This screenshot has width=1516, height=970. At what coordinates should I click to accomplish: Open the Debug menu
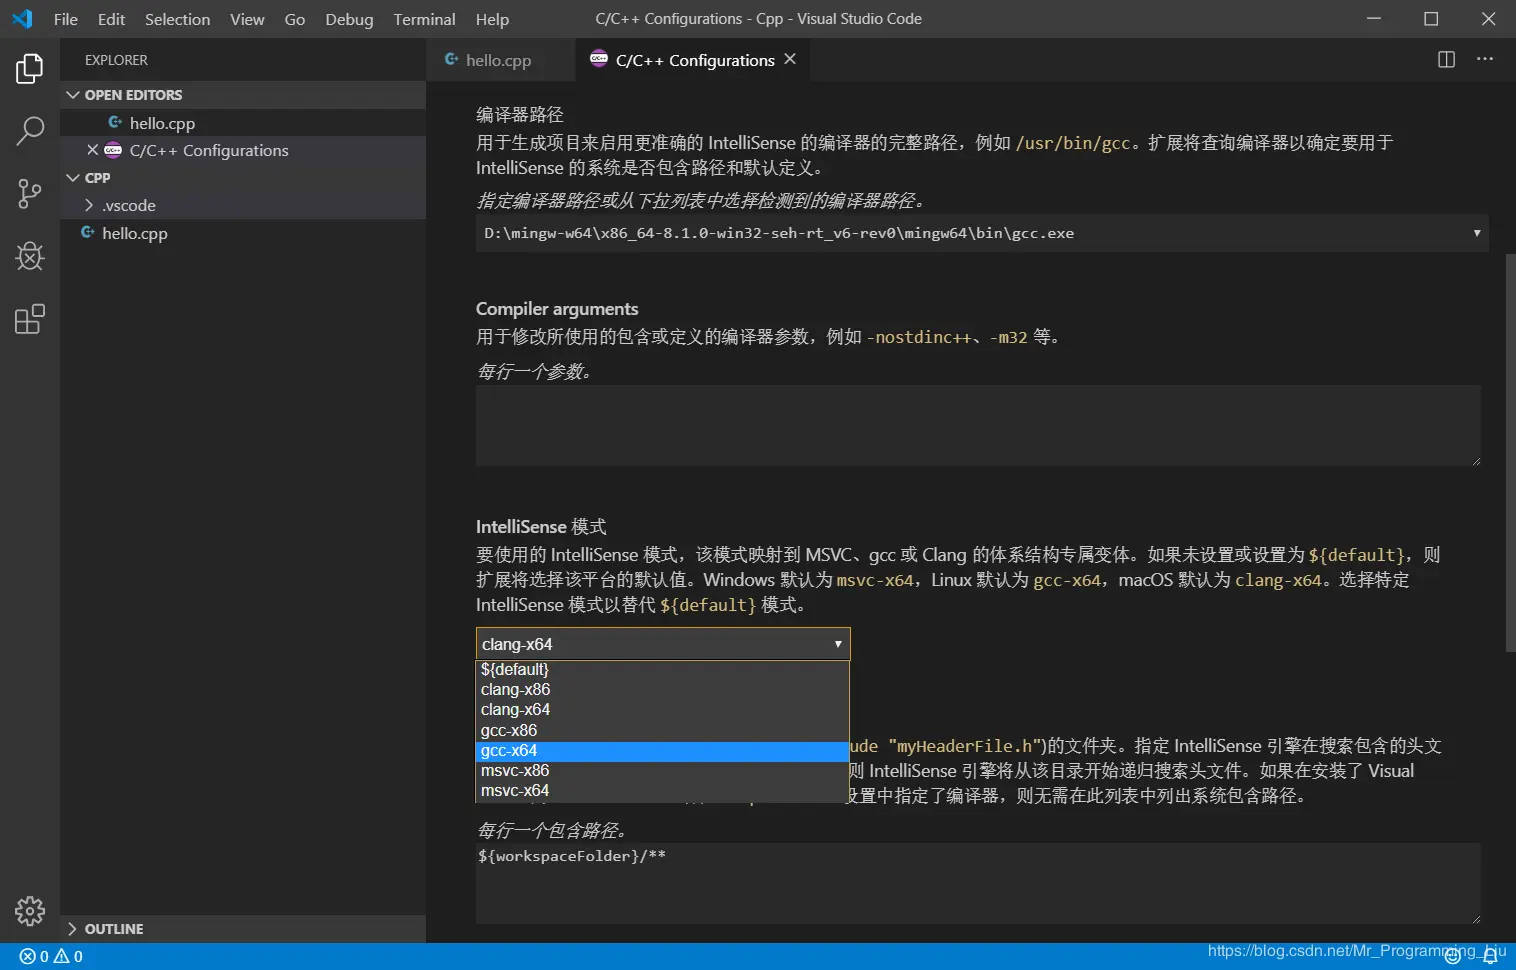click(349, 19)
